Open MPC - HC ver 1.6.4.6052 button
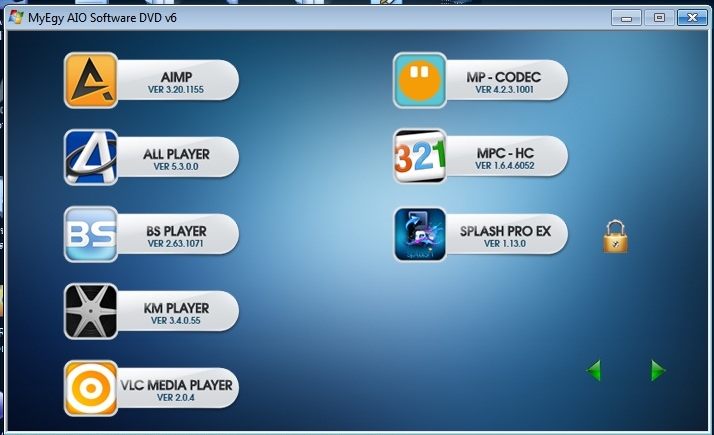The width and height of the screenshot is (714, 435). pos(506,157)
